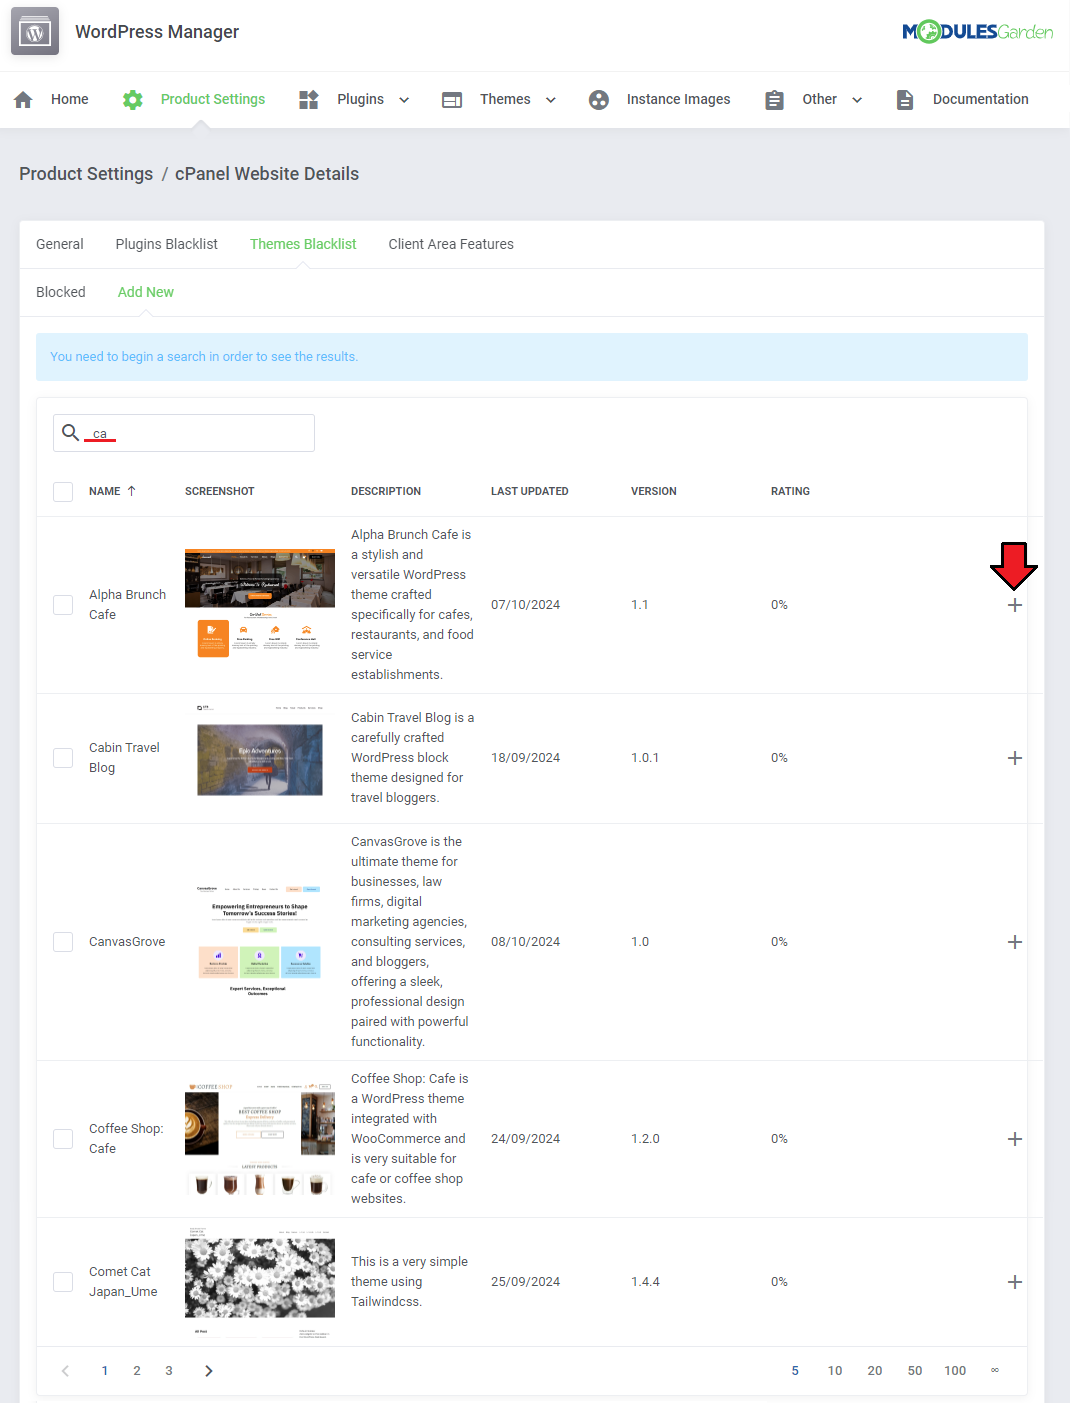Click the Product Settings breadcrumb link

86,174
